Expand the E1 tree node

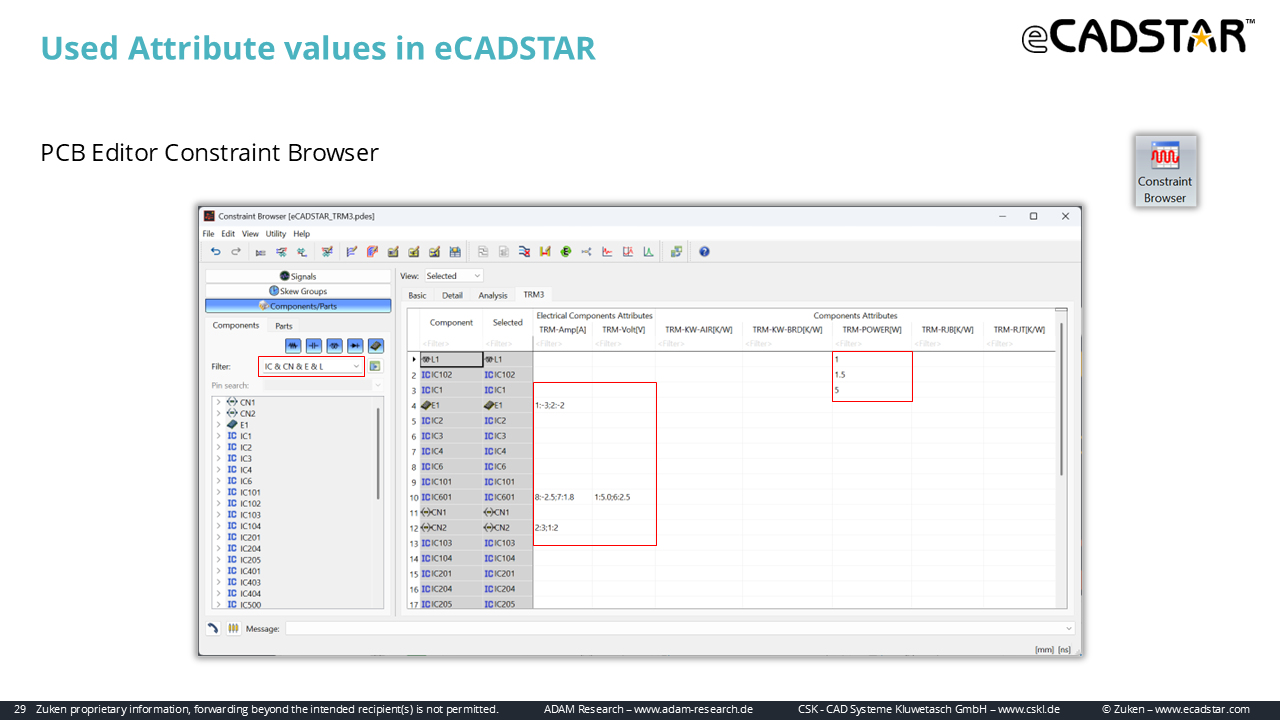218,424
